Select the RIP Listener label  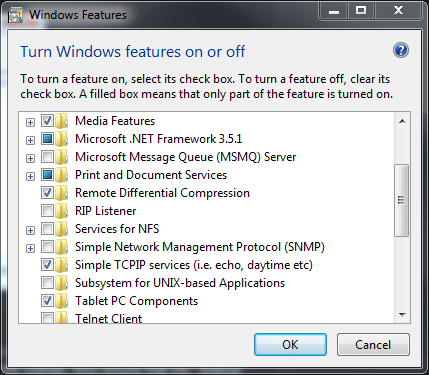[106, 211]
